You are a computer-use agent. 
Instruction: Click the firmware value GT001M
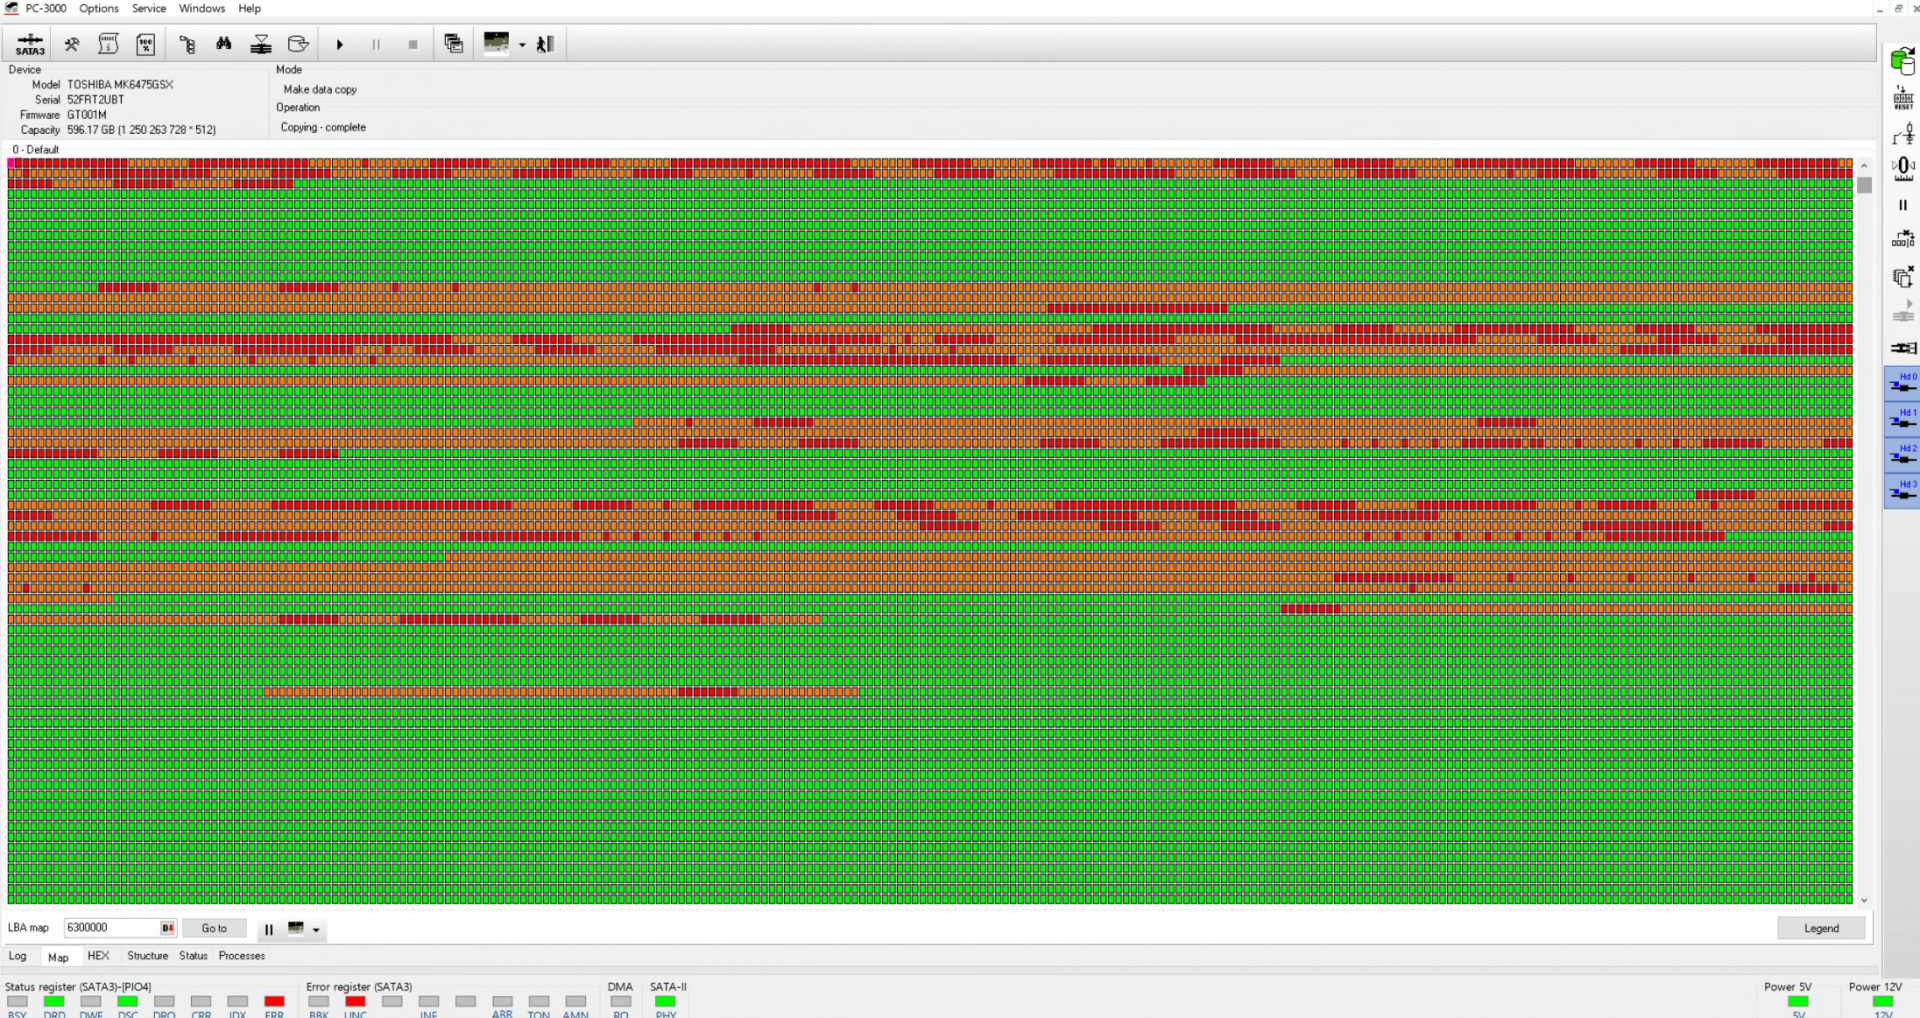click(x=87, y=115)
